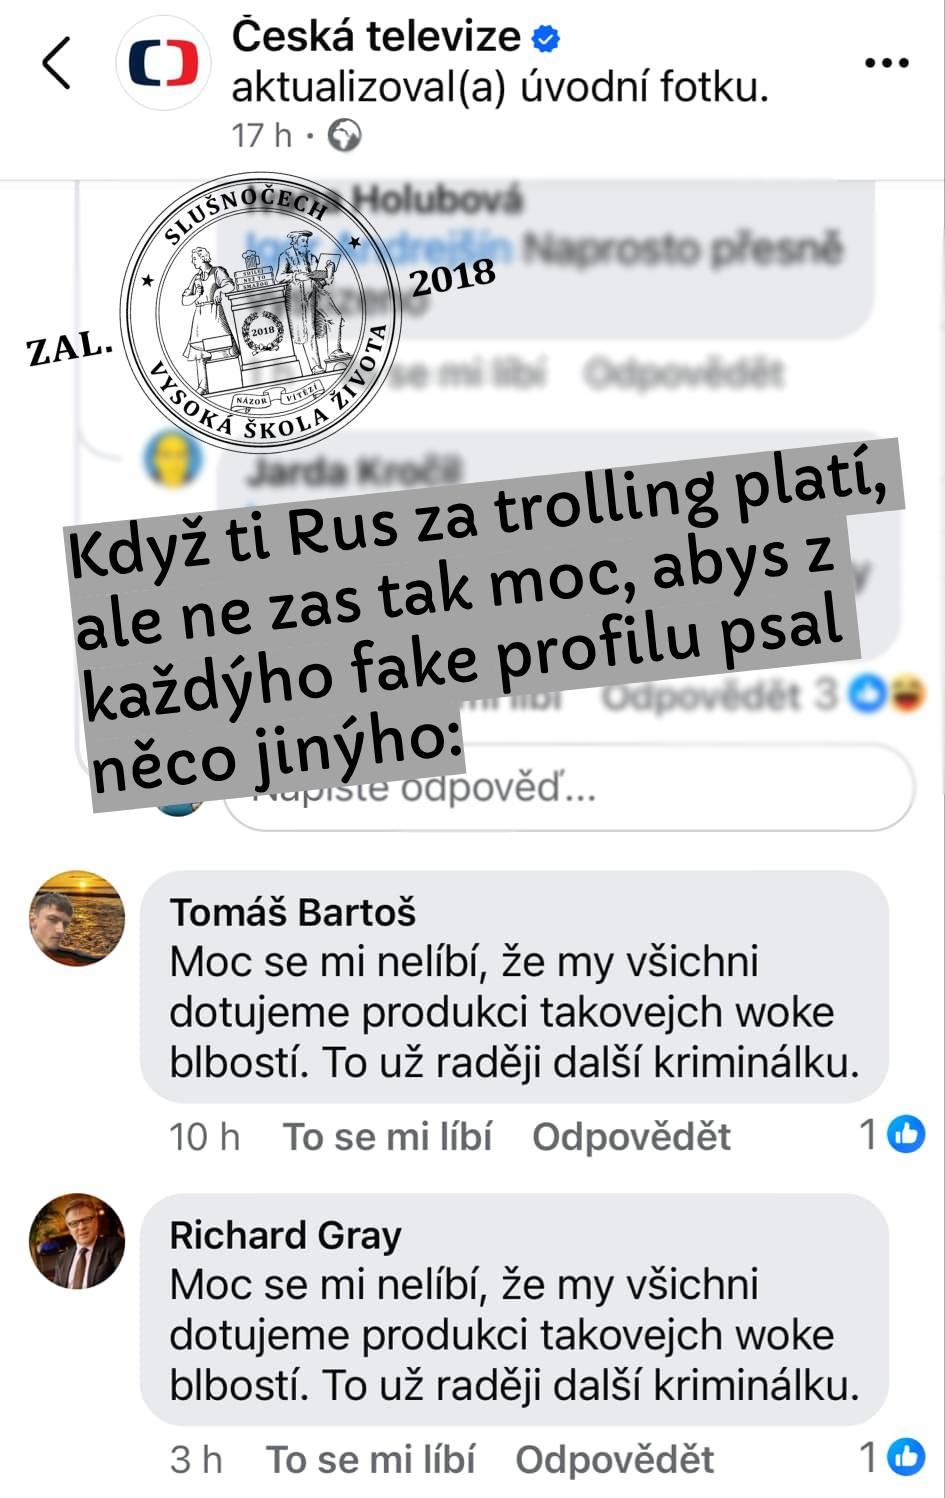
Task: Open the three-dot post options menu
Action: 886,63
